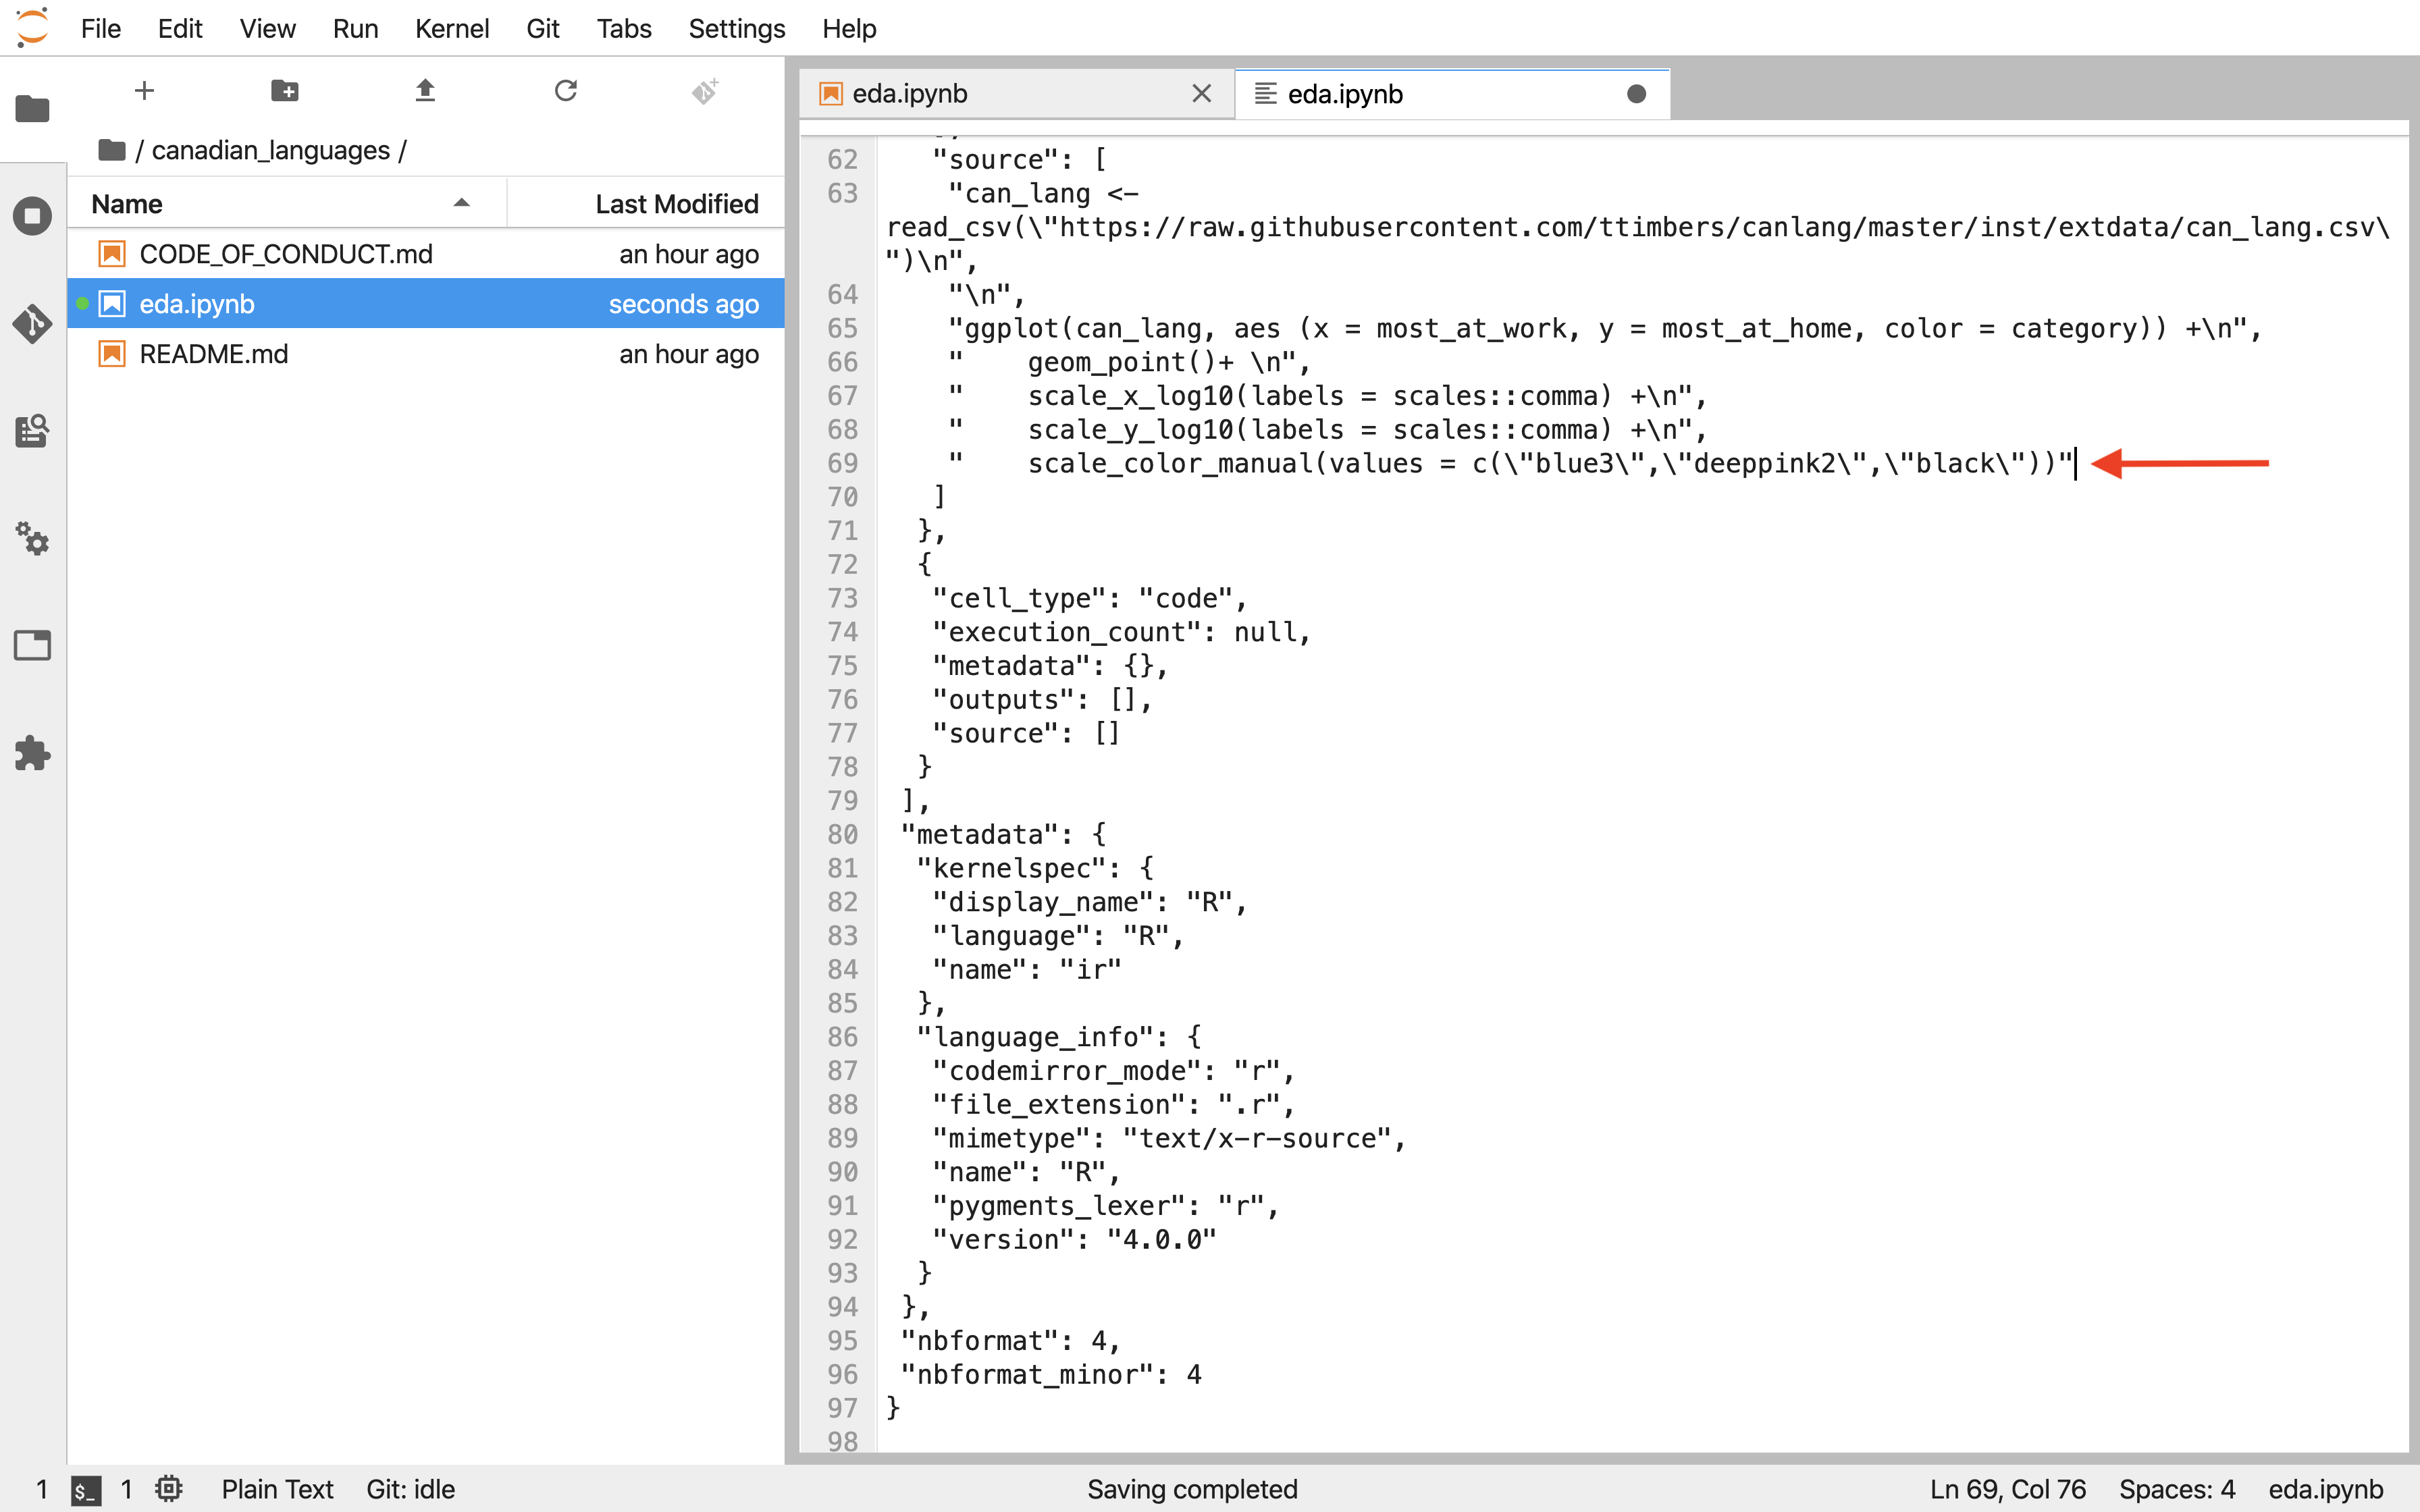Click line number 80 in the gutter
Screen dimensions: 2420x1512
(x=842, y=834)
